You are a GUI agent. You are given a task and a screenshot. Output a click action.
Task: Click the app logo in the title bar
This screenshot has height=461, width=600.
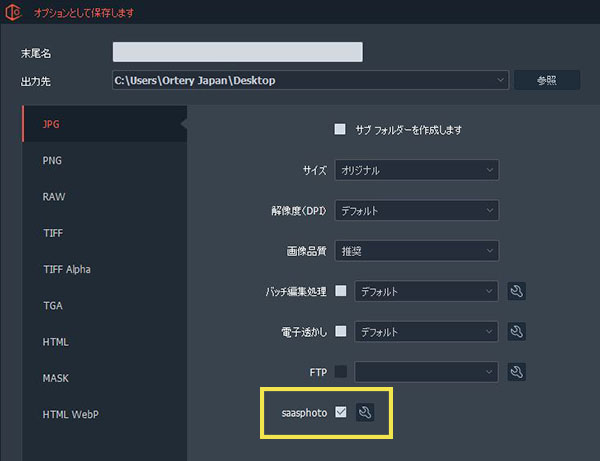[15, 14]
